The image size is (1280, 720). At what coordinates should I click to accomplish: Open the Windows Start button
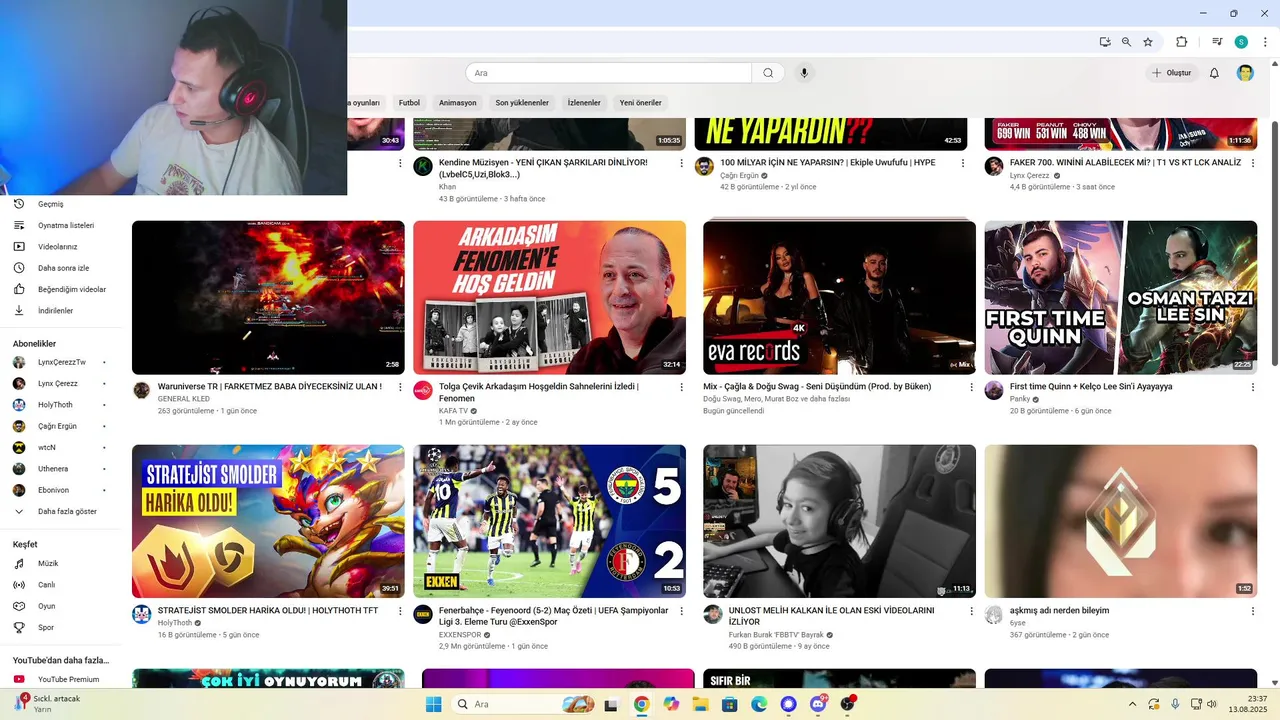(433, 704)
